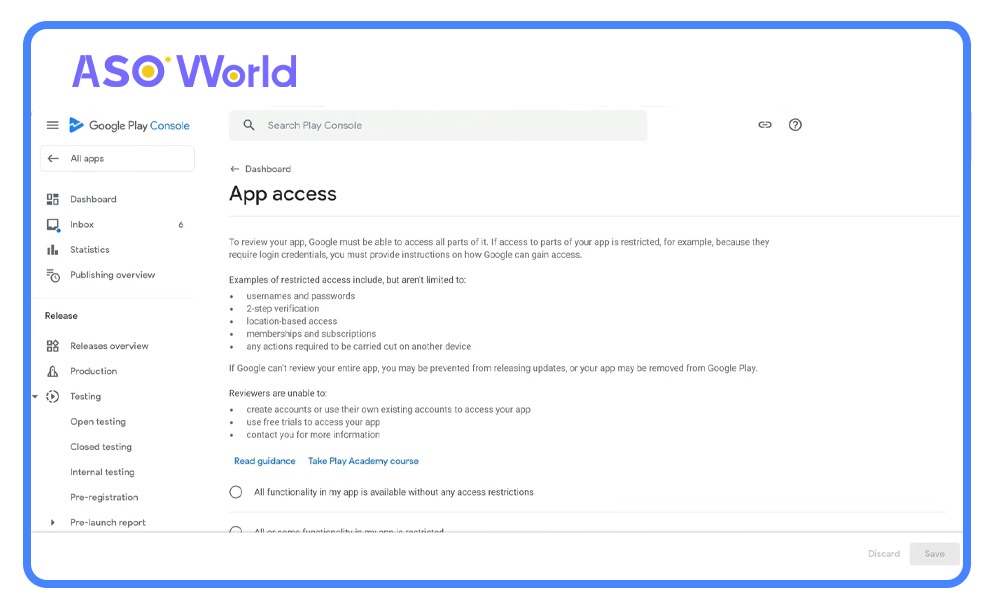Open Dashboard in the sidebar

coord(93,199)
